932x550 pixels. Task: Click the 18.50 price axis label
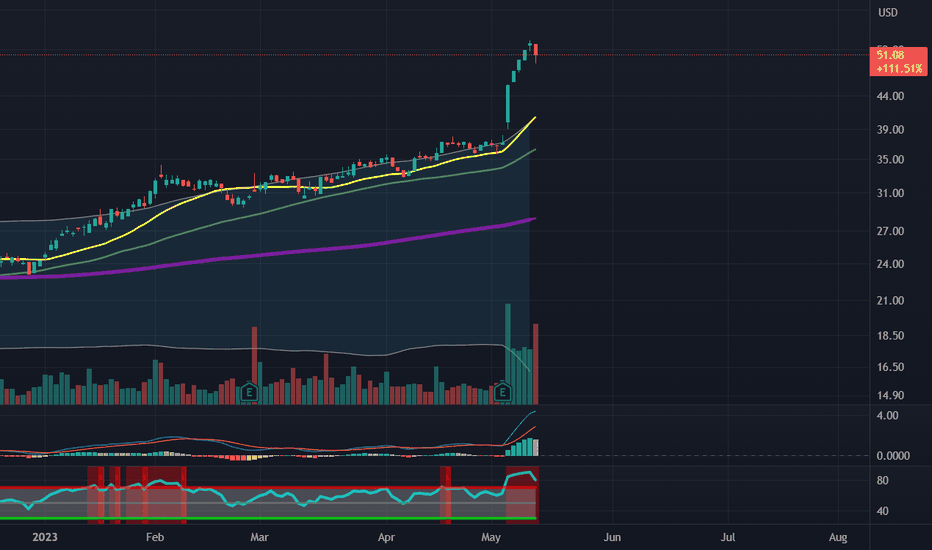[890, 336]
